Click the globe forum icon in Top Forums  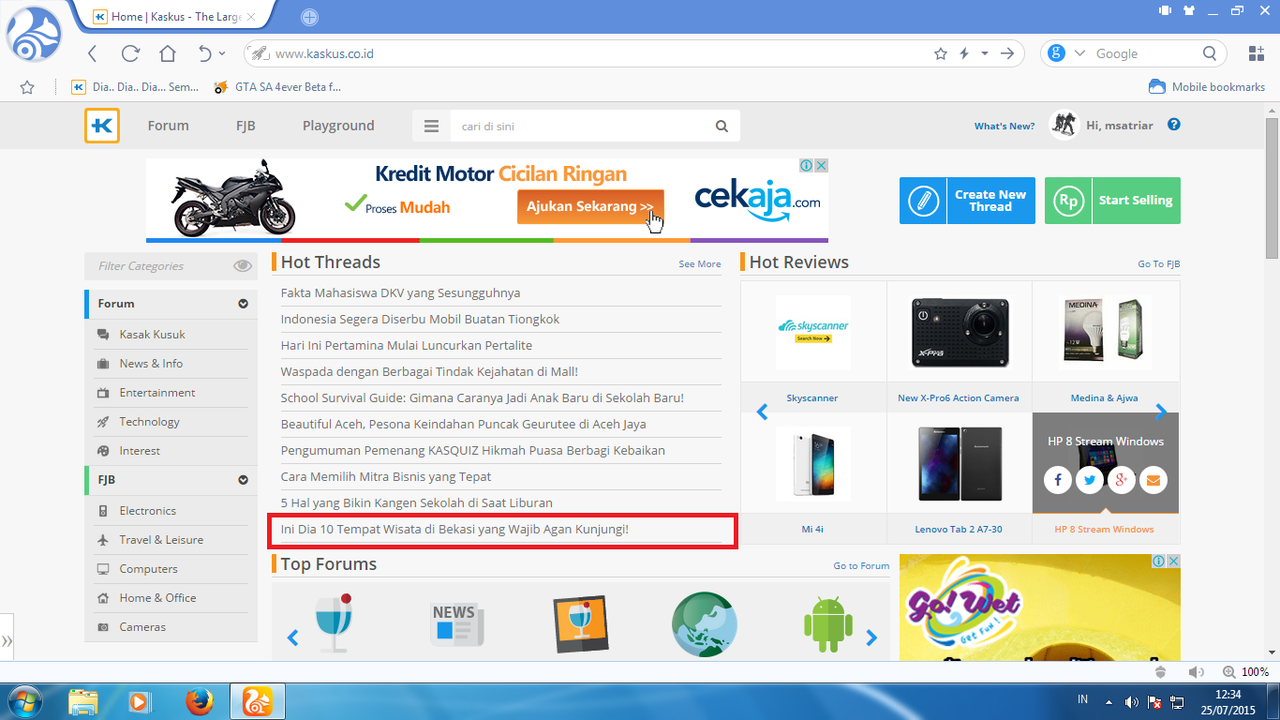click(x=704, y=625)
